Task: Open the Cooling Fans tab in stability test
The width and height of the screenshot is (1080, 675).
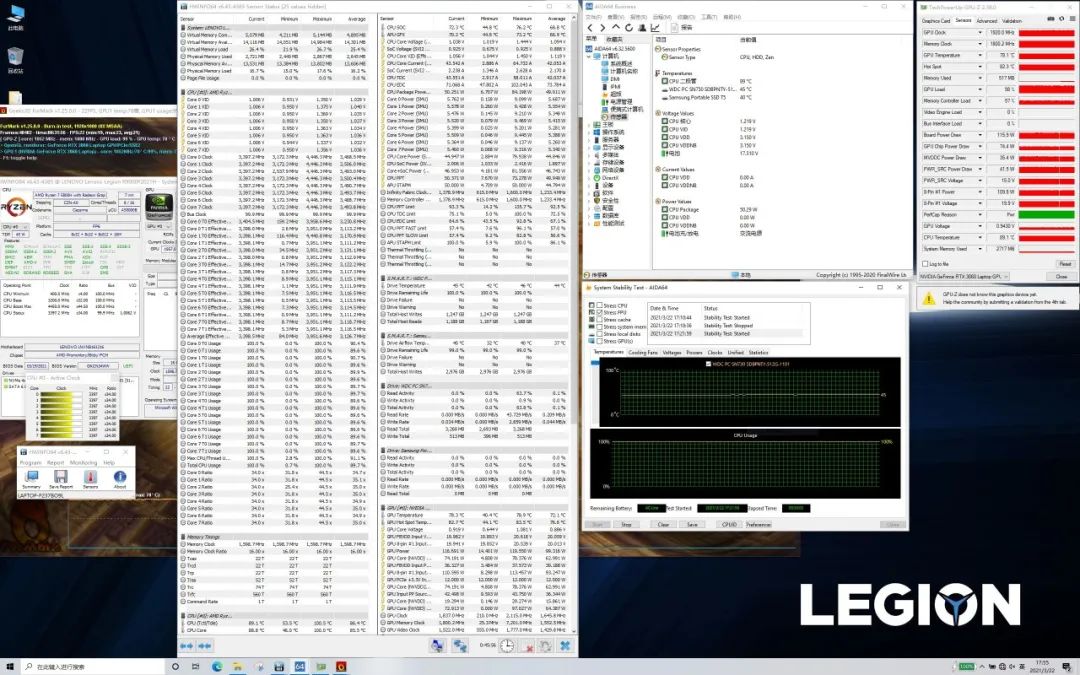Action: (643, 352)
